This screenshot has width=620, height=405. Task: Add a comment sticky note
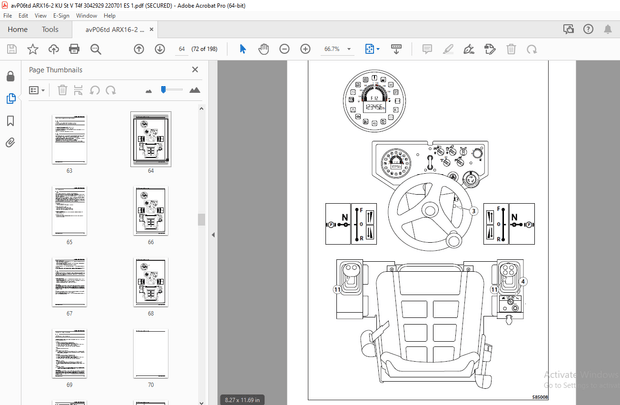pyautogui.click(x=427, y=49)
